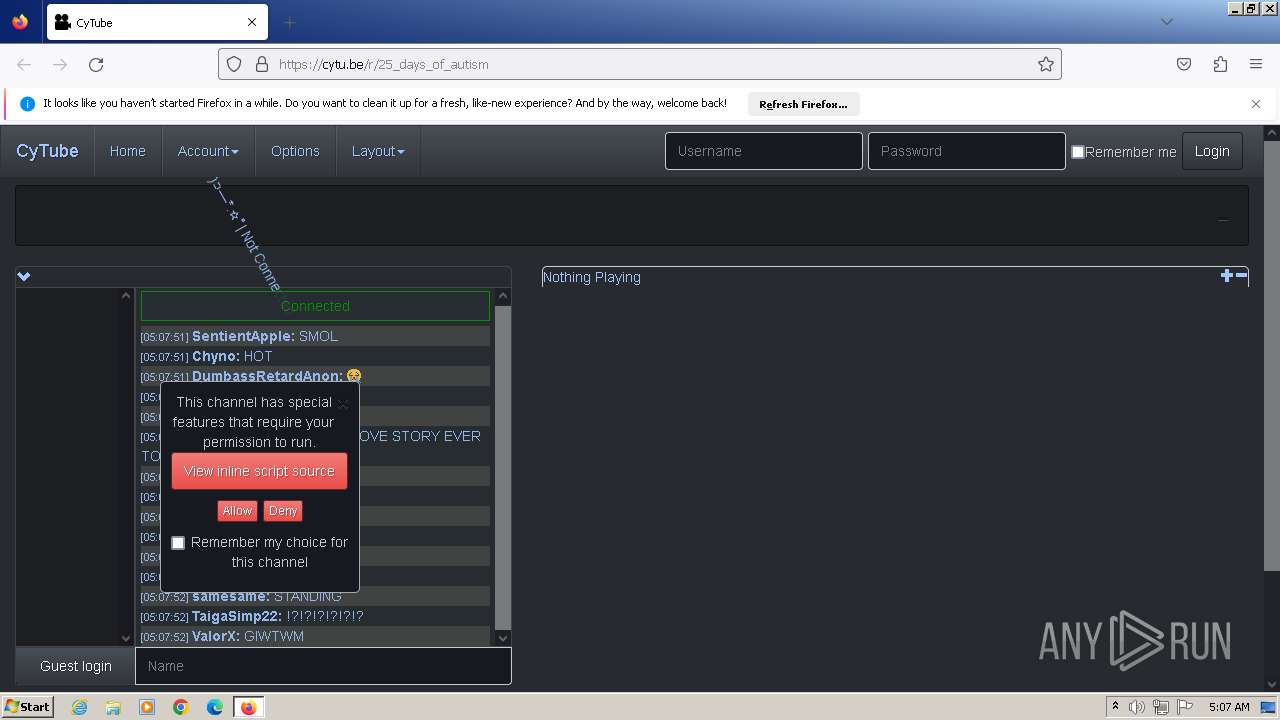Shrink the video with minus icon
1280x720 pixels.
point(1242,276)
